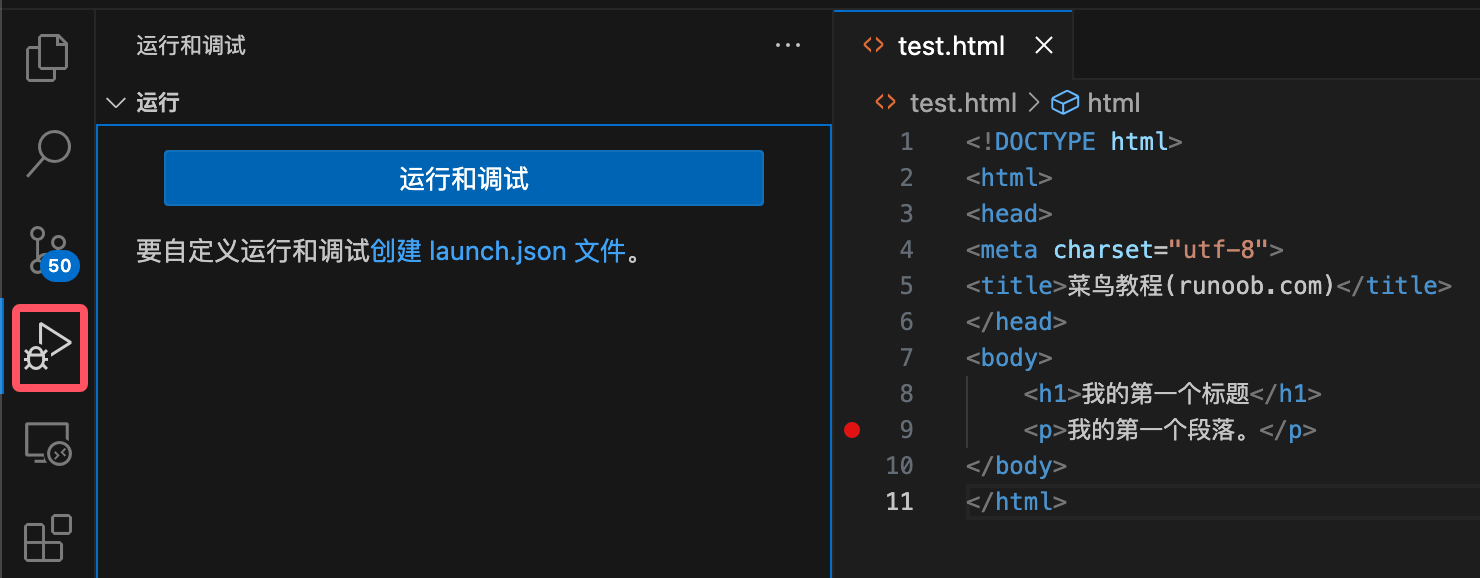
Task: Click the html cube symbol icon in breadcrumb
Action: click(x=1067, y=103)
